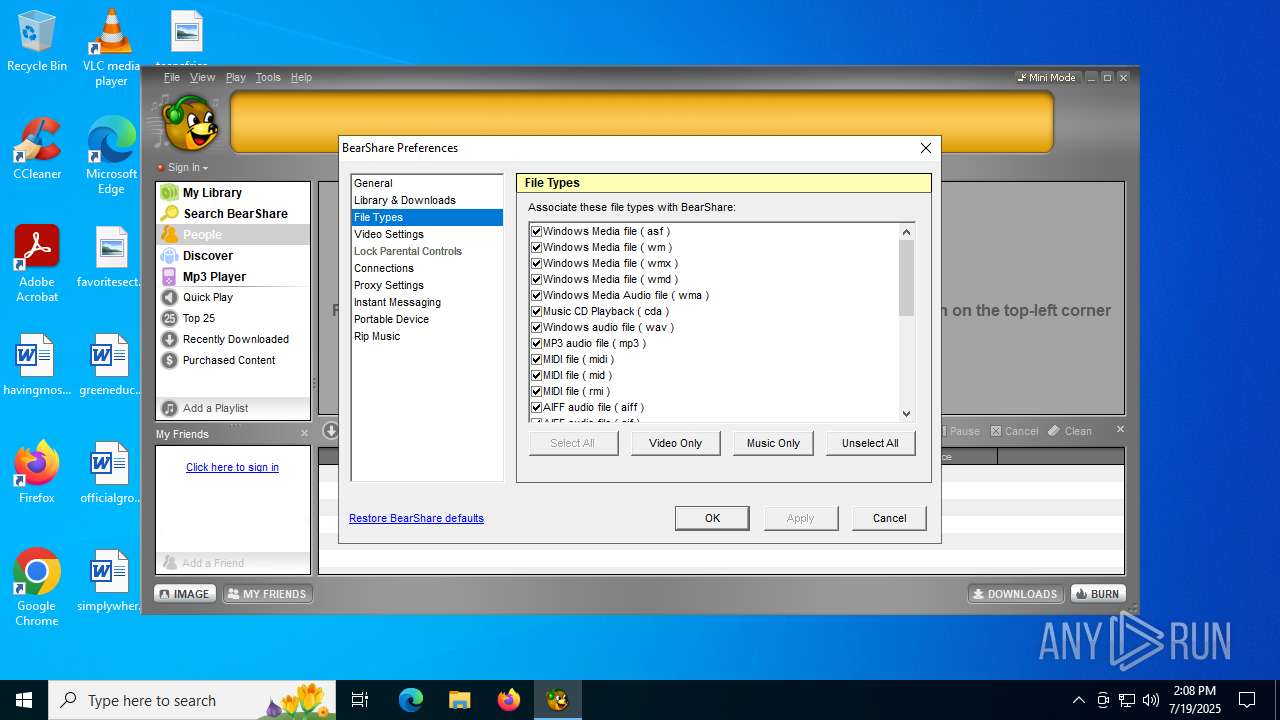Uncheck Windows Media file (wm)
This screenshot has height=720, width=1280.
[x=536, y=247]
